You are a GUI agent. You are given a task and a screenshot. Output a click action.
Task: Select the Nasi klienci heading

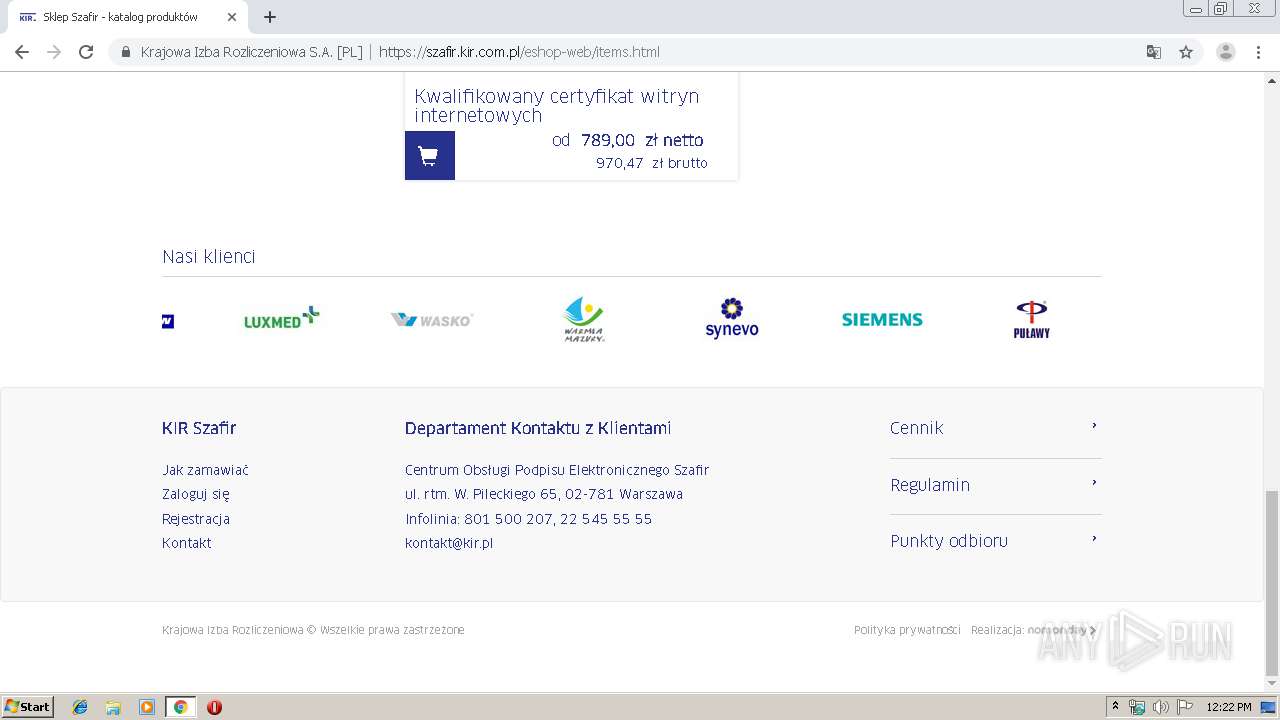pyautogui.click(x=209, y=257)
